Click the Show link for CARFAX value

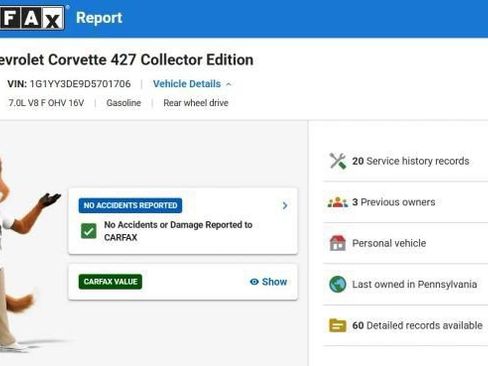click(274, 282)
